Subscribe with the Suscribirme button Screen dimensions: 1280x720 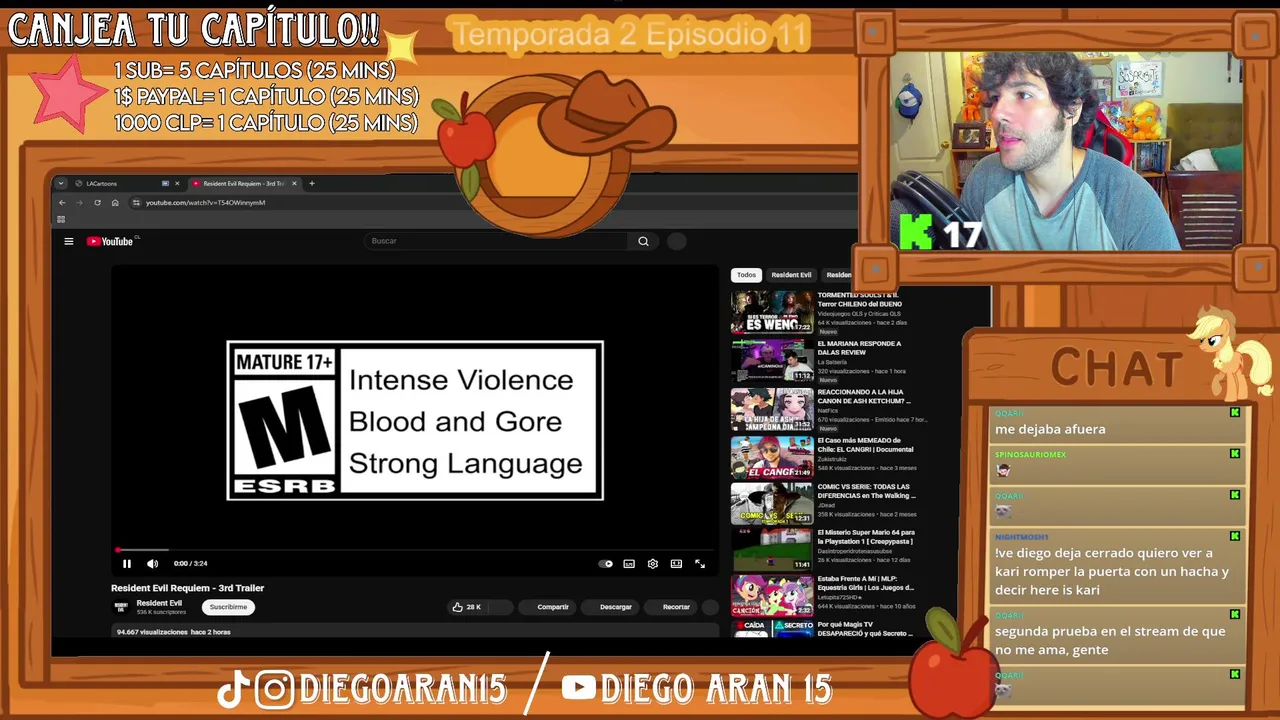[228, 607]
